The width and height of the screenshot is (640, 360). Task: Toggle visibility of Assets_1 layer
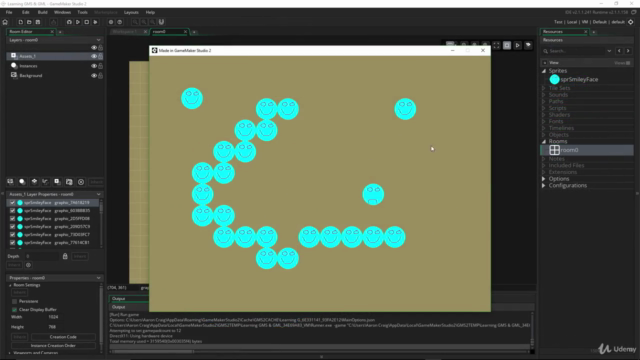tap(94, 56)
